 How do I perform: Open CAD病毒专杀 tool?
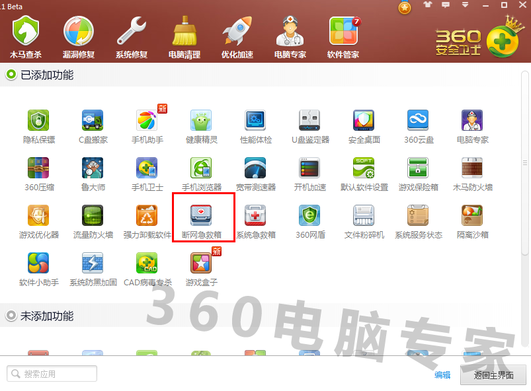point(147,269)
